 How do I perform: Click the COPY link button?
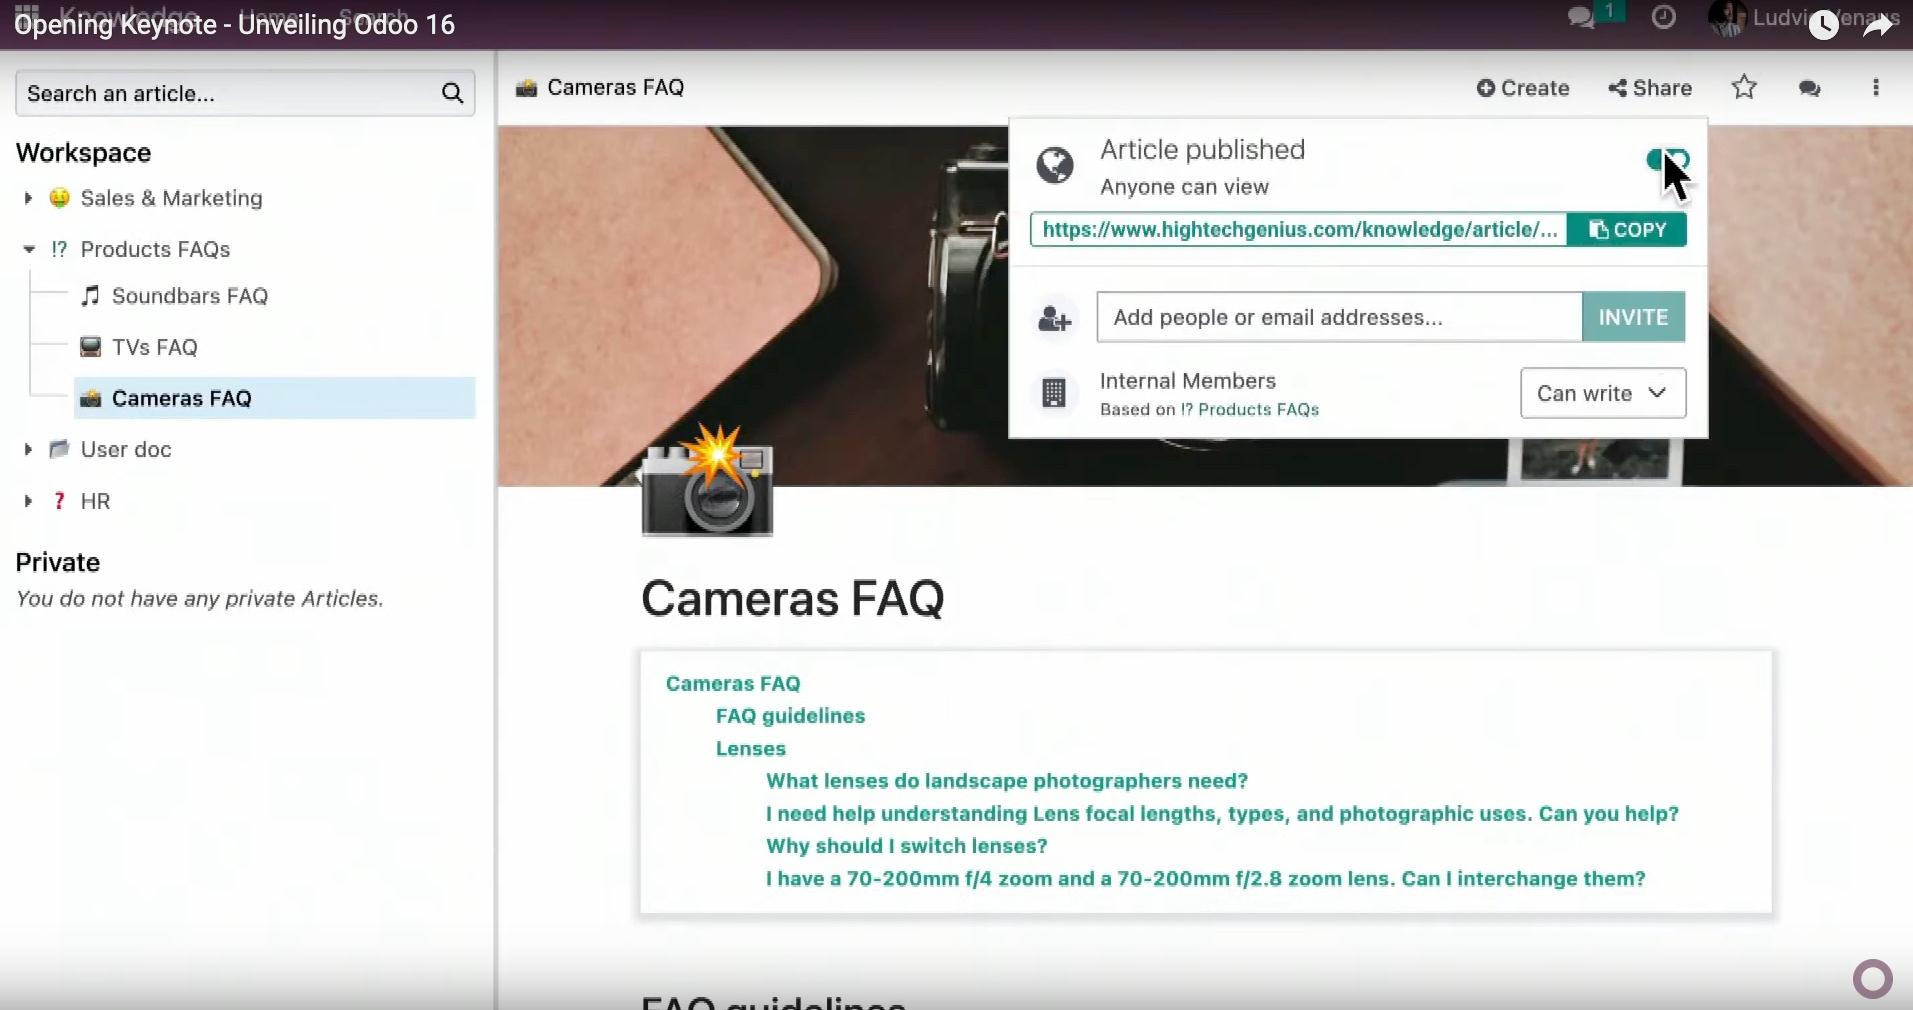pyautogui.click(x=1627, y=230)
